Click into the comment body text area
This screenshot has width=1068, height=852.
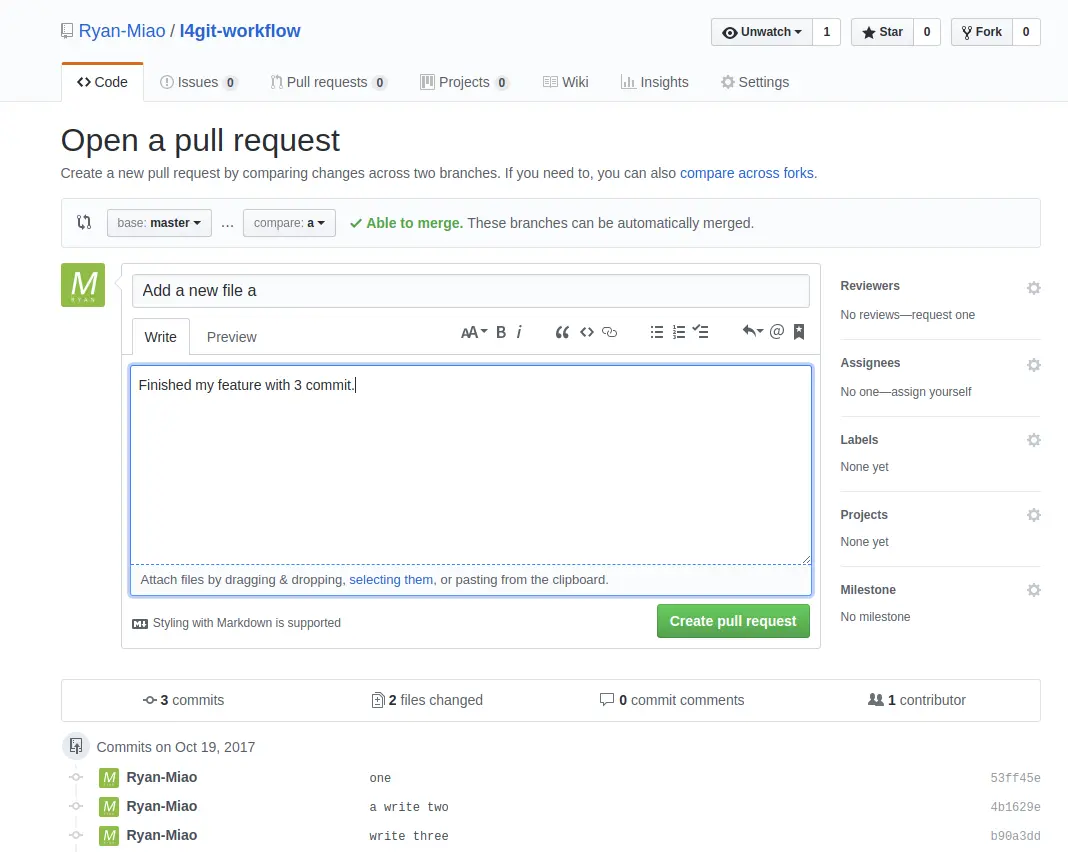[x=471, y=465]
